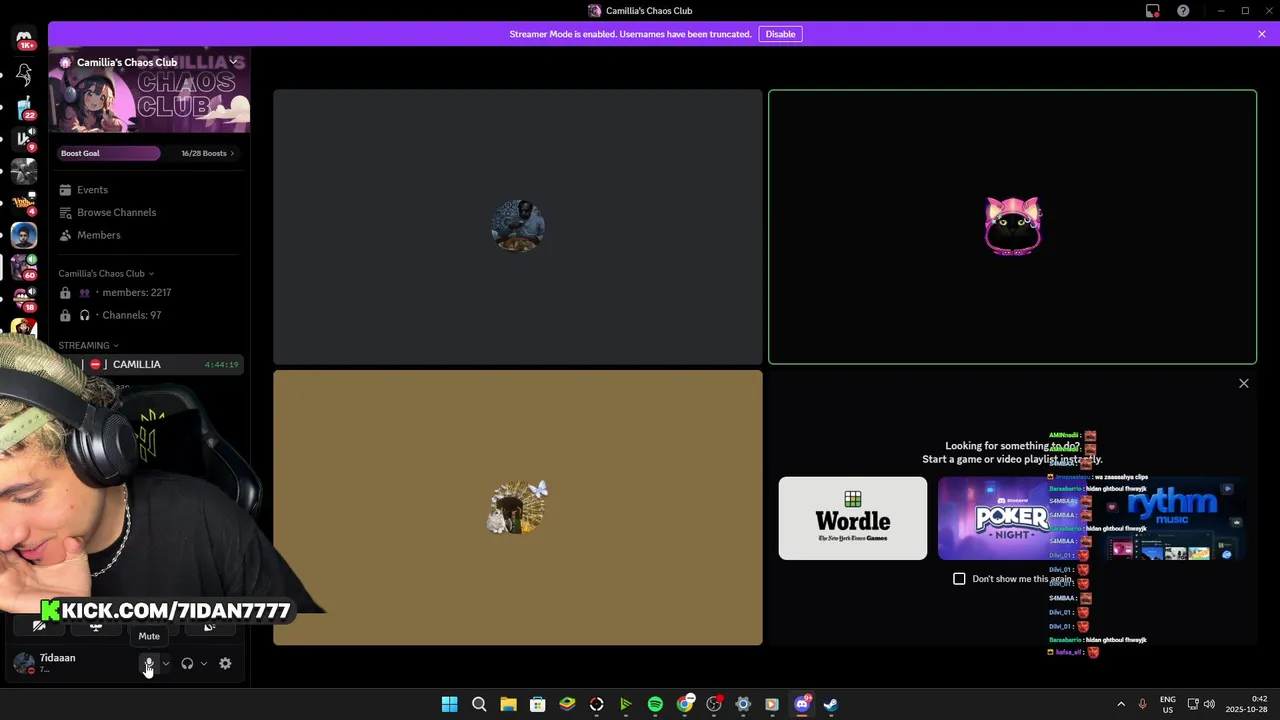Click the network tray icon
The height and width of the screenshot is (720, 1280).
click(x=1193, y=704)
